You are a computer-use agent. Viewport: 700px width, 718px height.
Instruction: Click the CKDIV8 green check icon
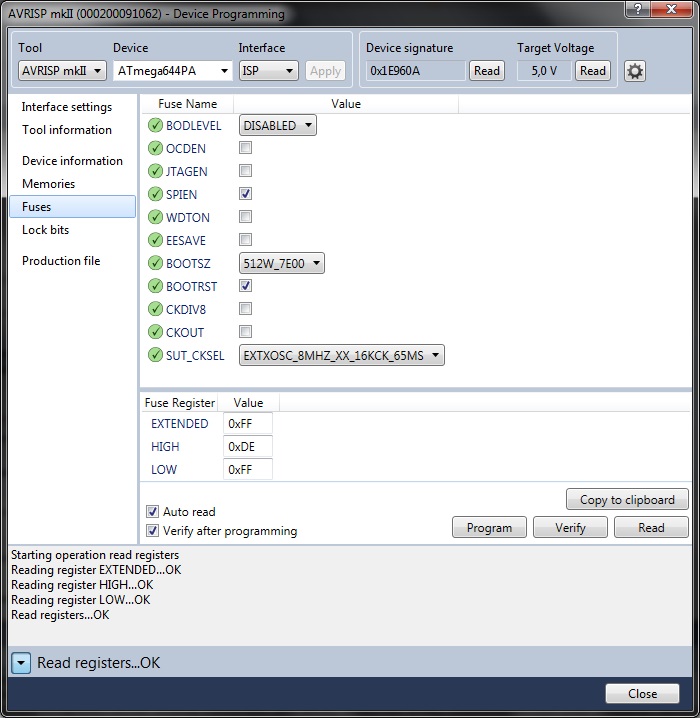(155, 309)
